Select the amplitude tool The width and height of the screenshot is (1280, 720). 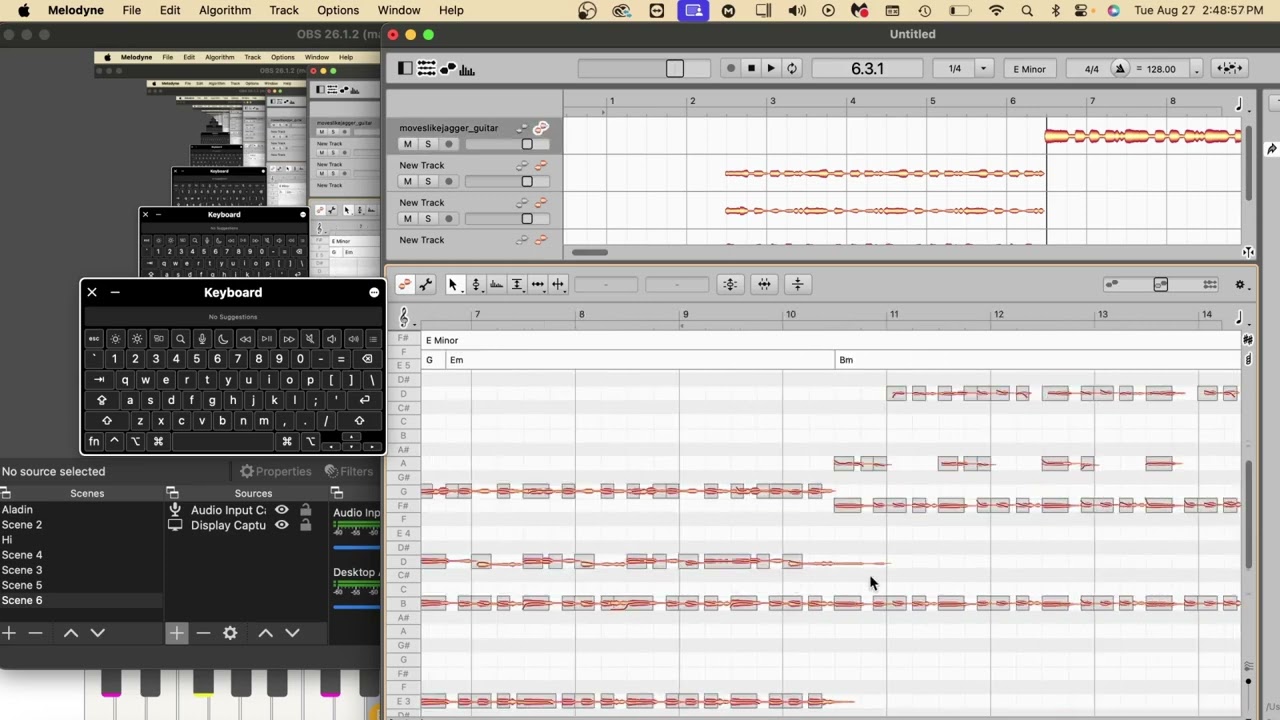[x=517, y=285]
